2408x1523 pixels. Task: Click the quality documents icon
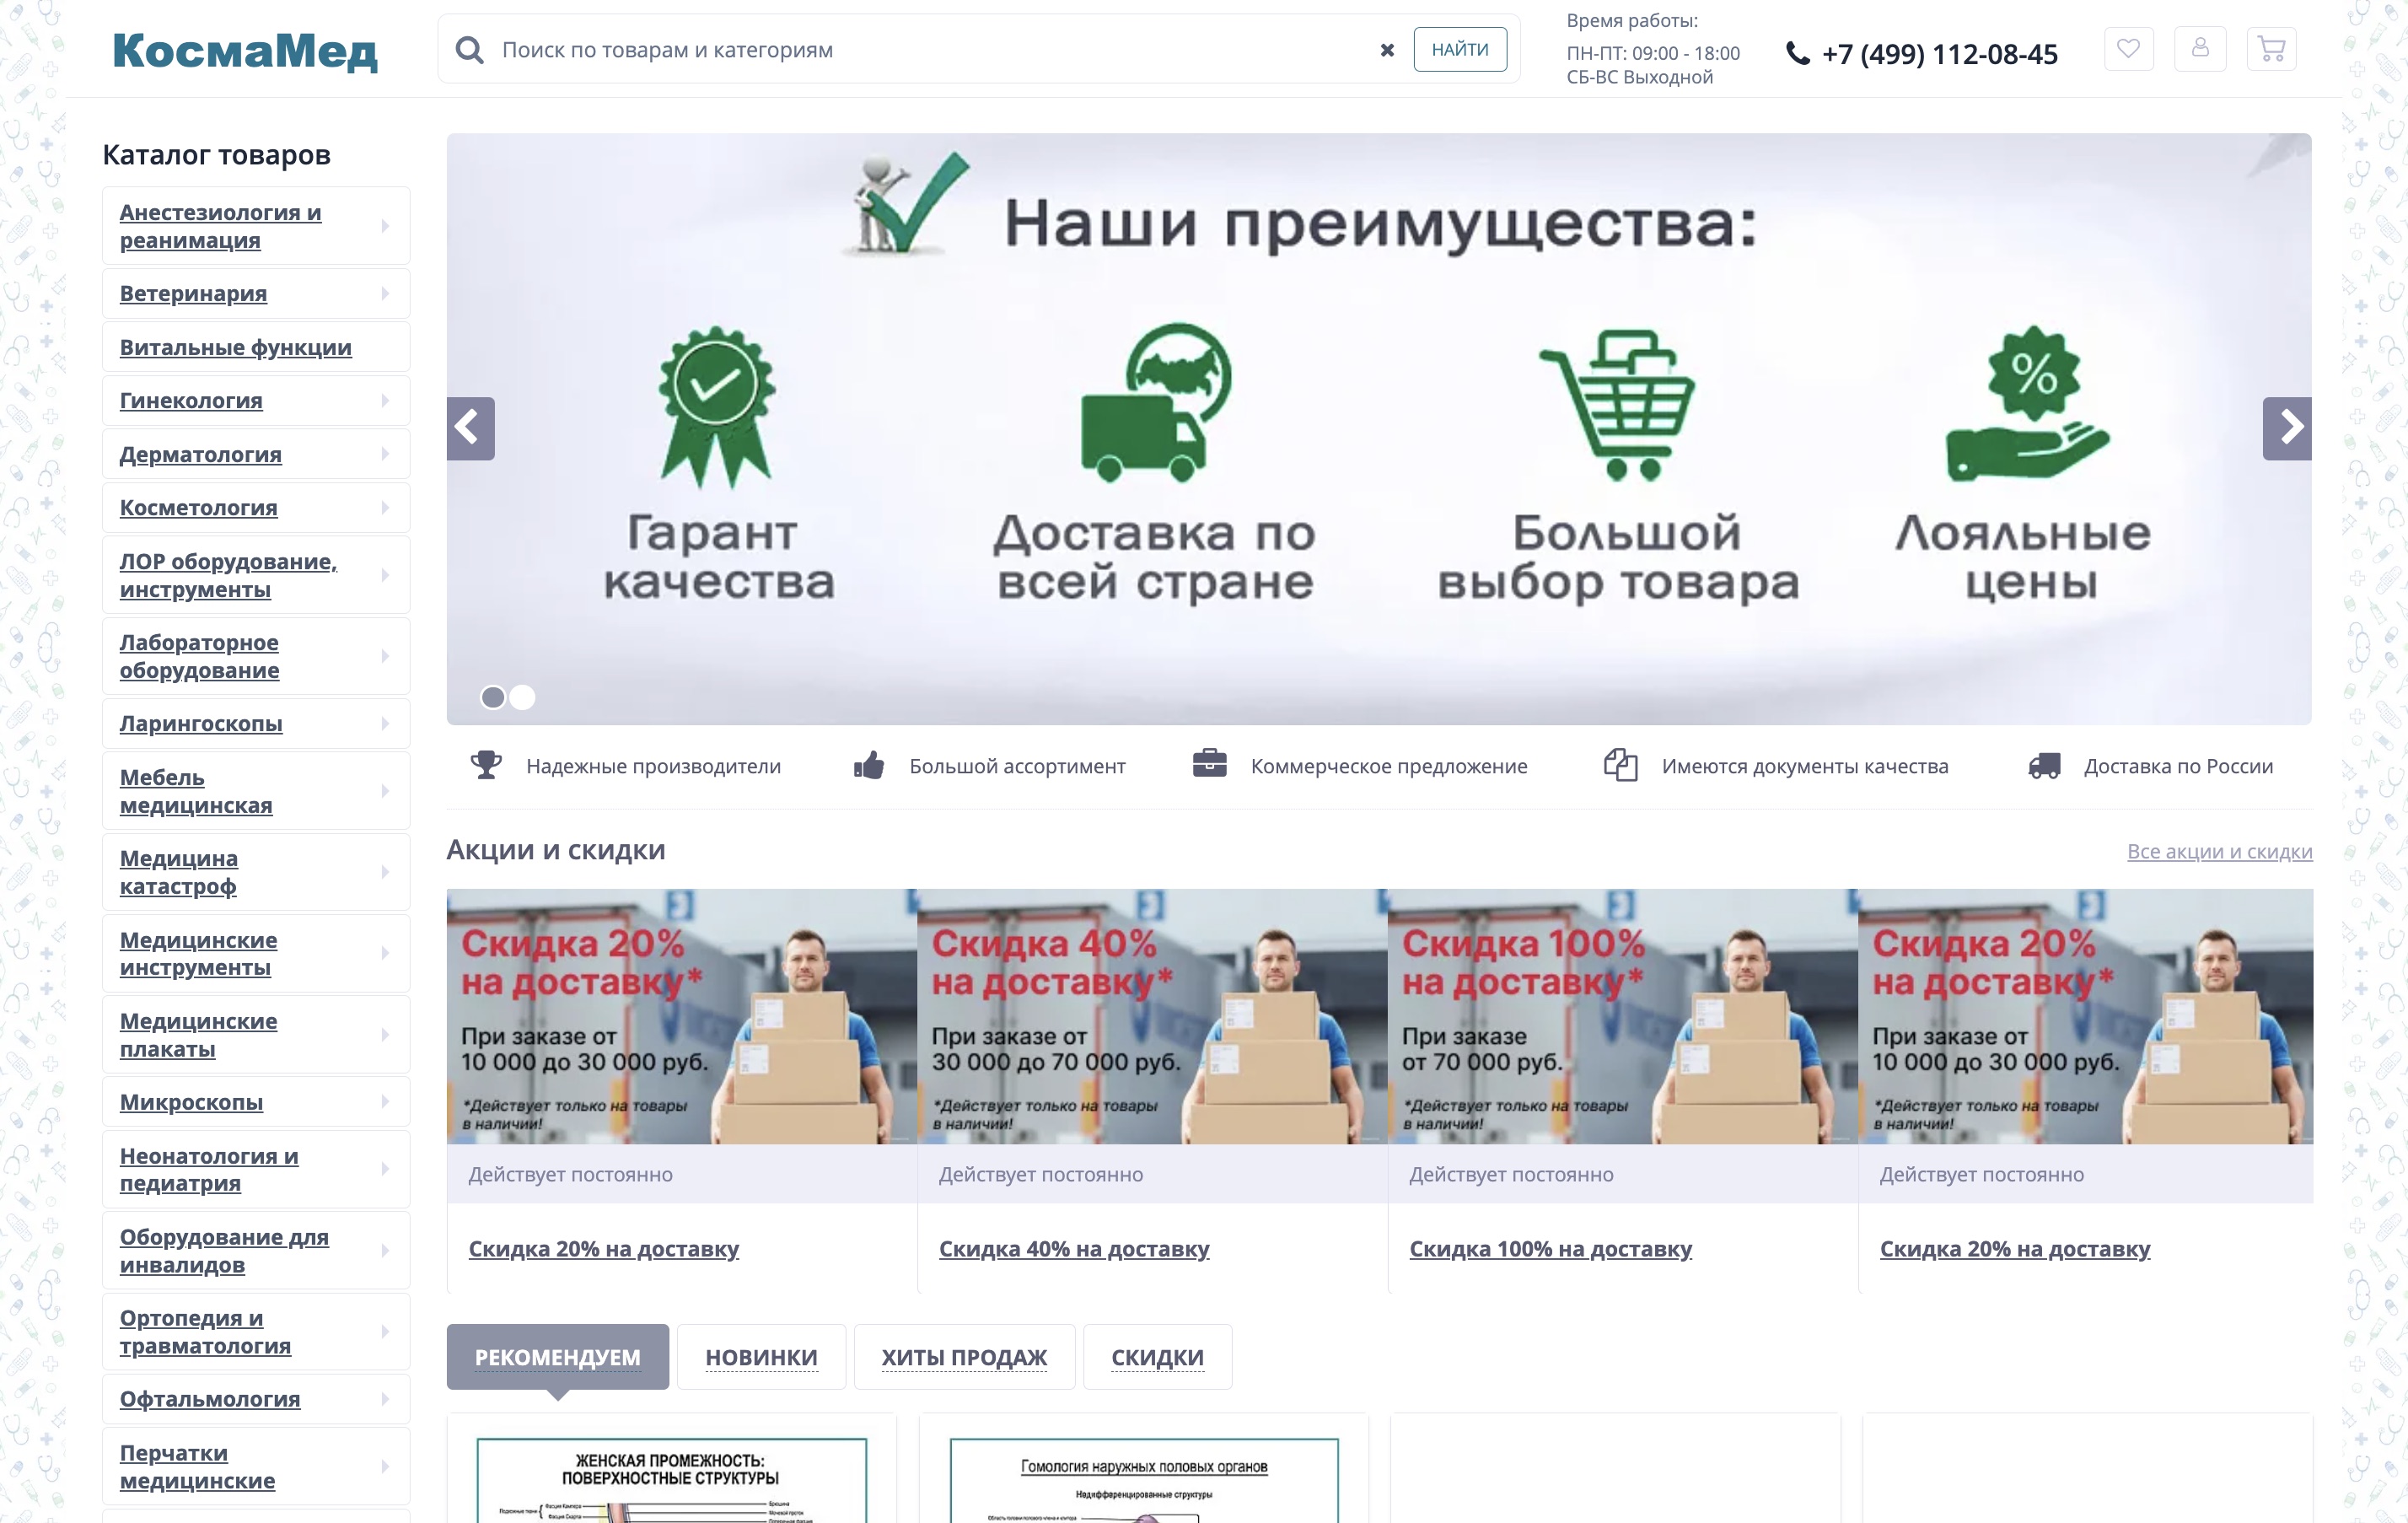(1620, 765)
